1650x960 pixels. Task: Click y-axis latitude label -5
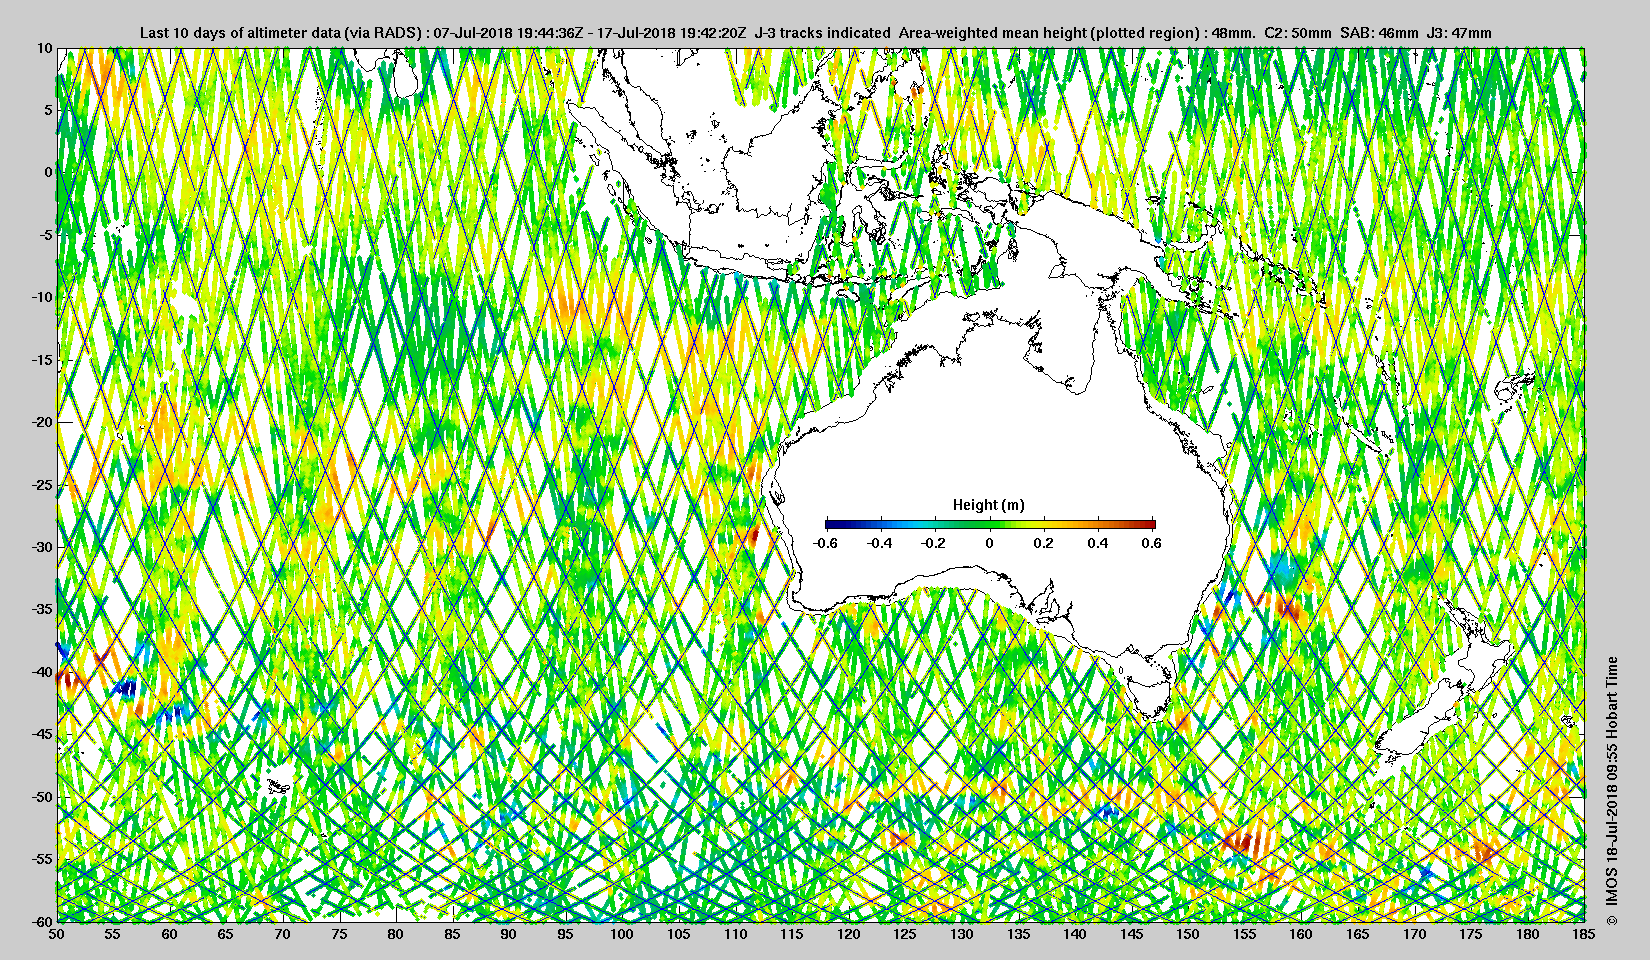[x=45, y=235]
